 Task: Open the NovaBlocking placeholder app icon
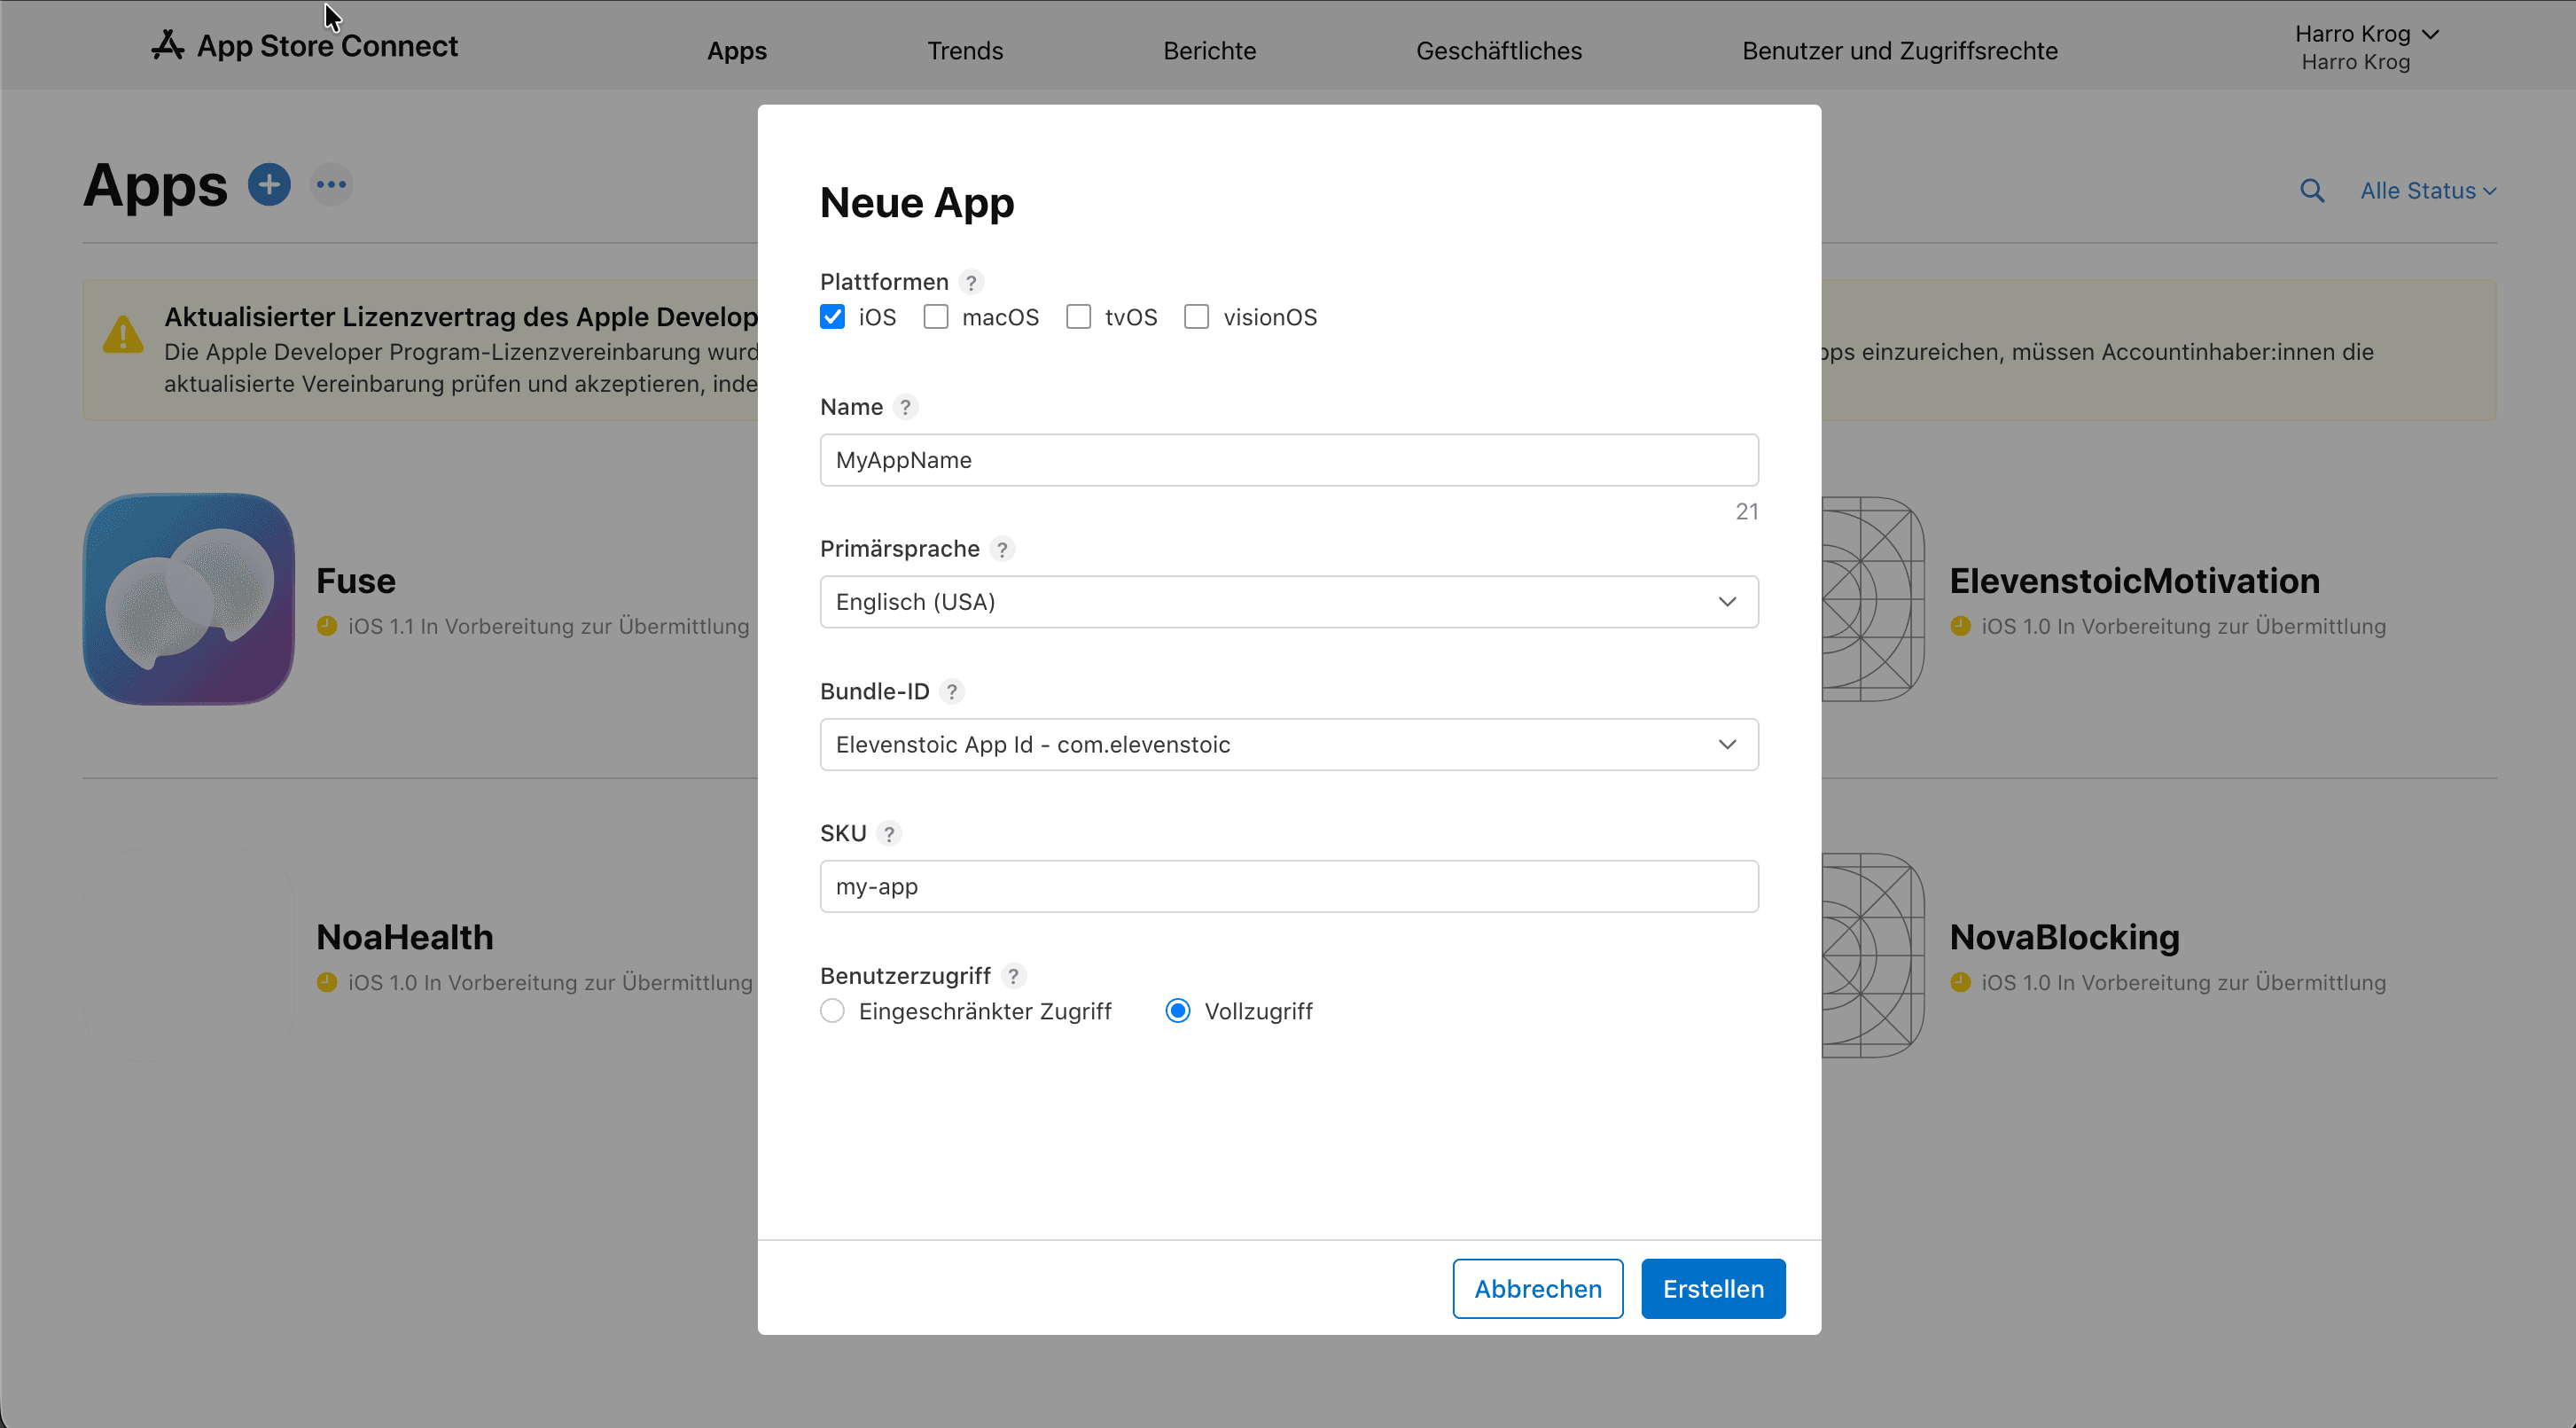[1872, 955]
